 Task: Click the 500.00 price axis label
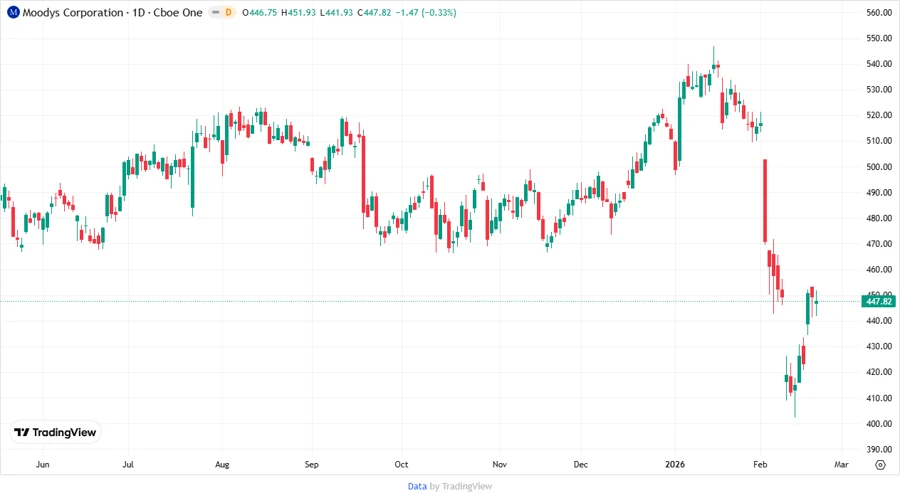coord(879,167)
